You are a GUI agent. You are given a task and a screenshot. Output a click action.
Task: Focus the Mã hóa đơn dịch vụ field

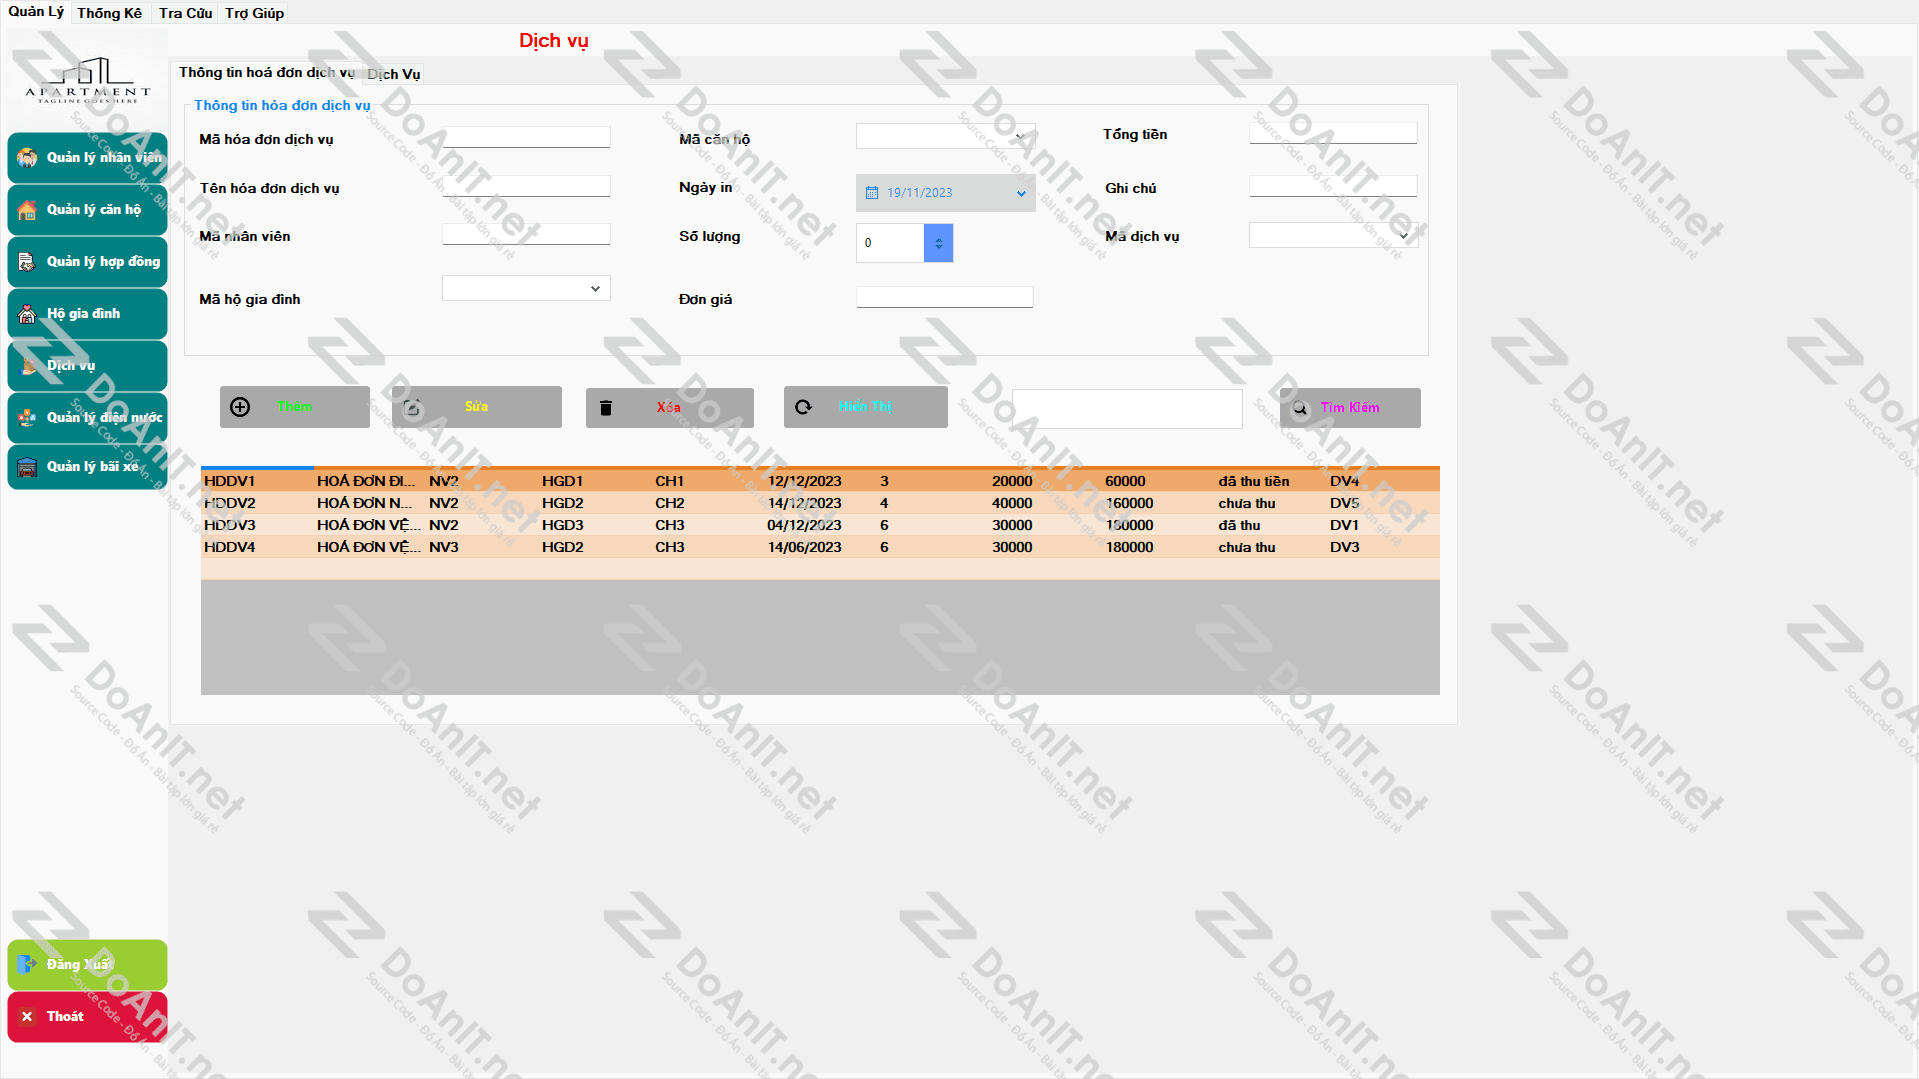coord(526,137)
